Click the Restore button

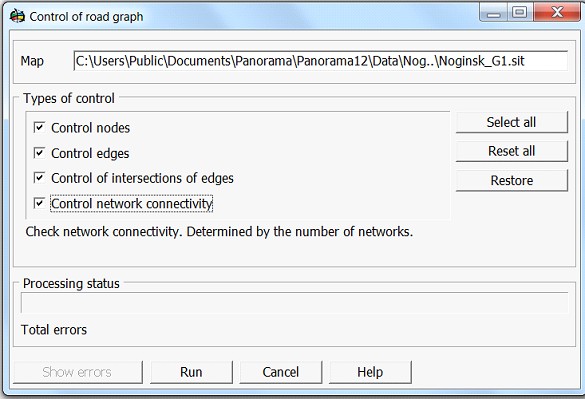(x=512, y=181)
